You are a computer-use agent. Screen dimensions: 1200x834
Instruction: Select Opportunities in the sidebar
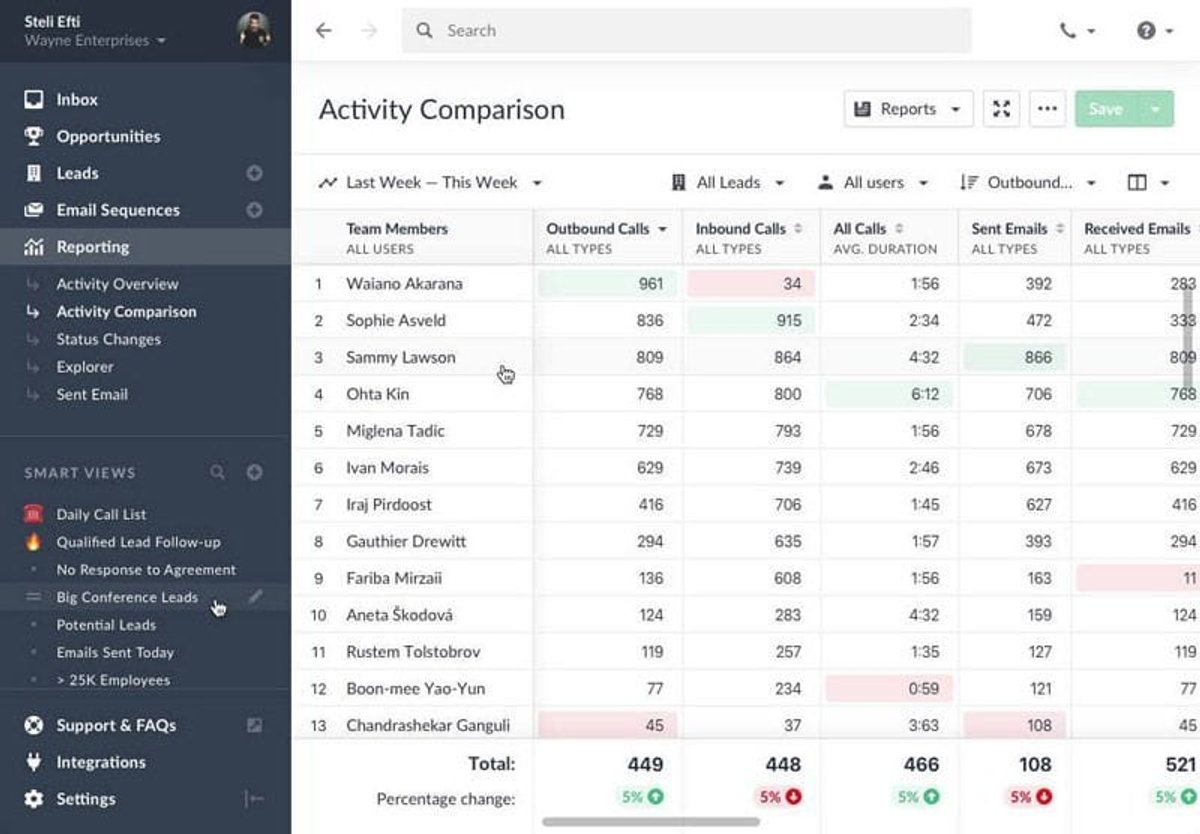pyautogui.click(x=108, y=136)
